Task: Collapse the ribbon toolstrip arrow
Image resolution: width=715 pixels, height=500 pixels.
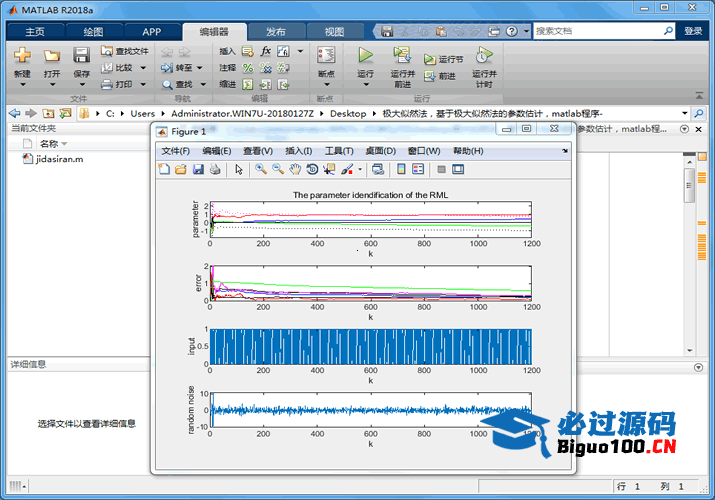Action: tap(699, 95)
